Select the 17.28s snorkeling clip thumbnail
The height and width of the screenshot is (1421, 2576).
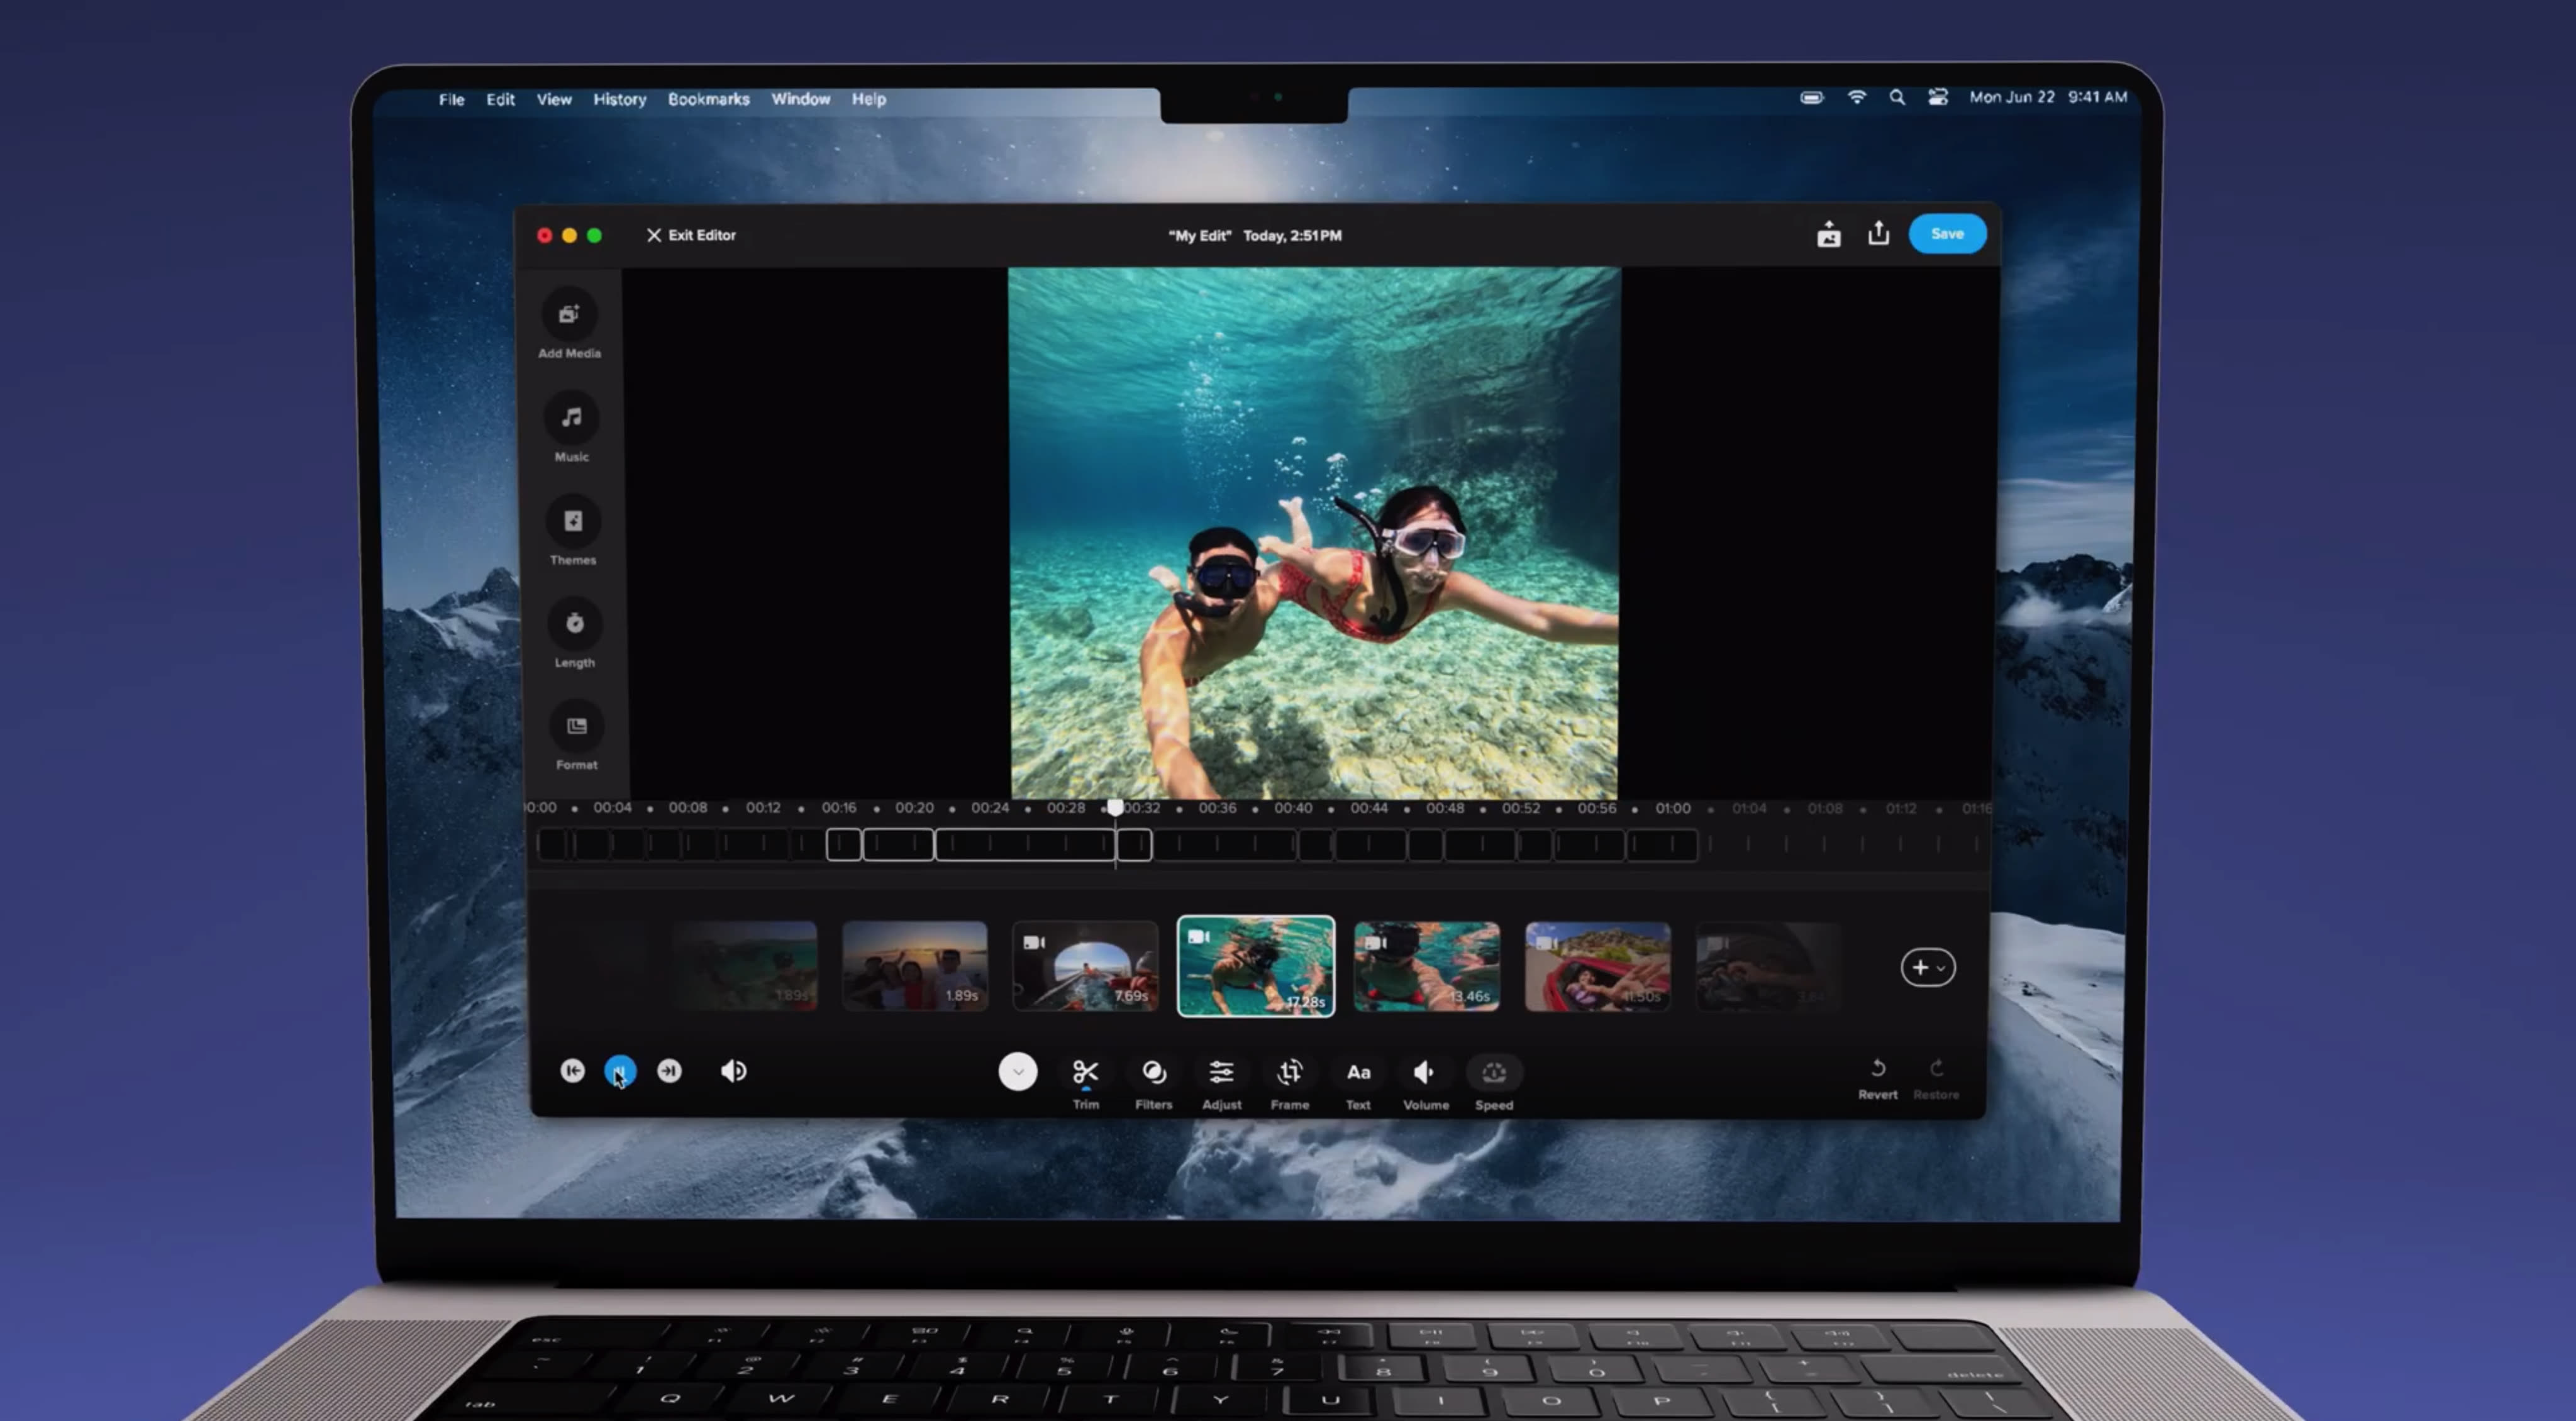tap(1255, 966)
